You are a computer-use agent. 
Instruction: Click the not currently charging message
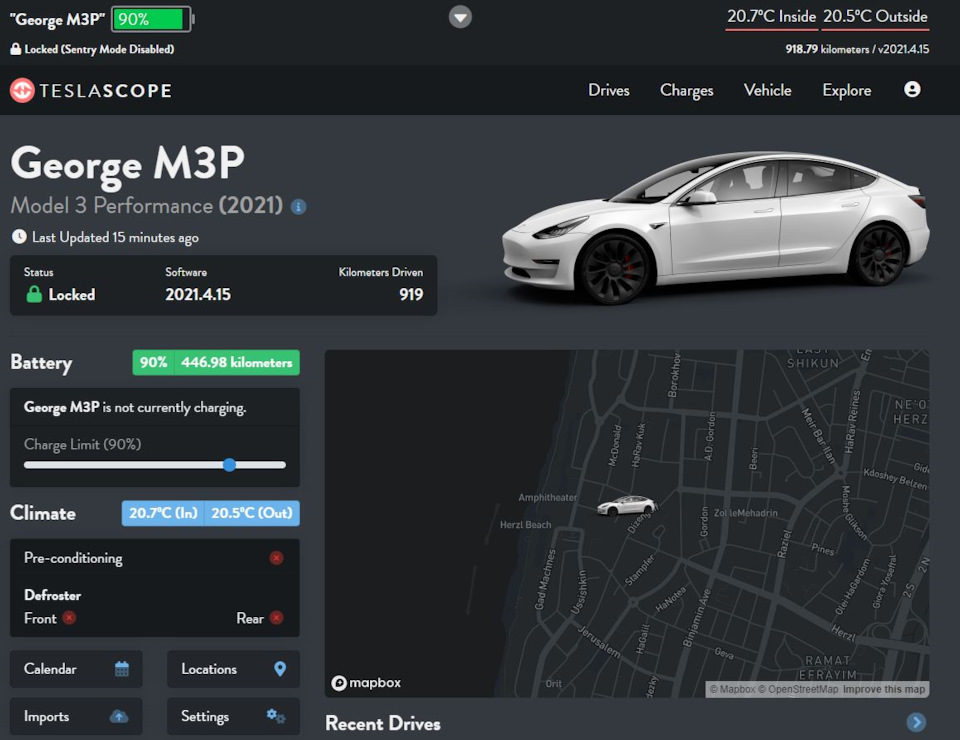click(135, 408)
